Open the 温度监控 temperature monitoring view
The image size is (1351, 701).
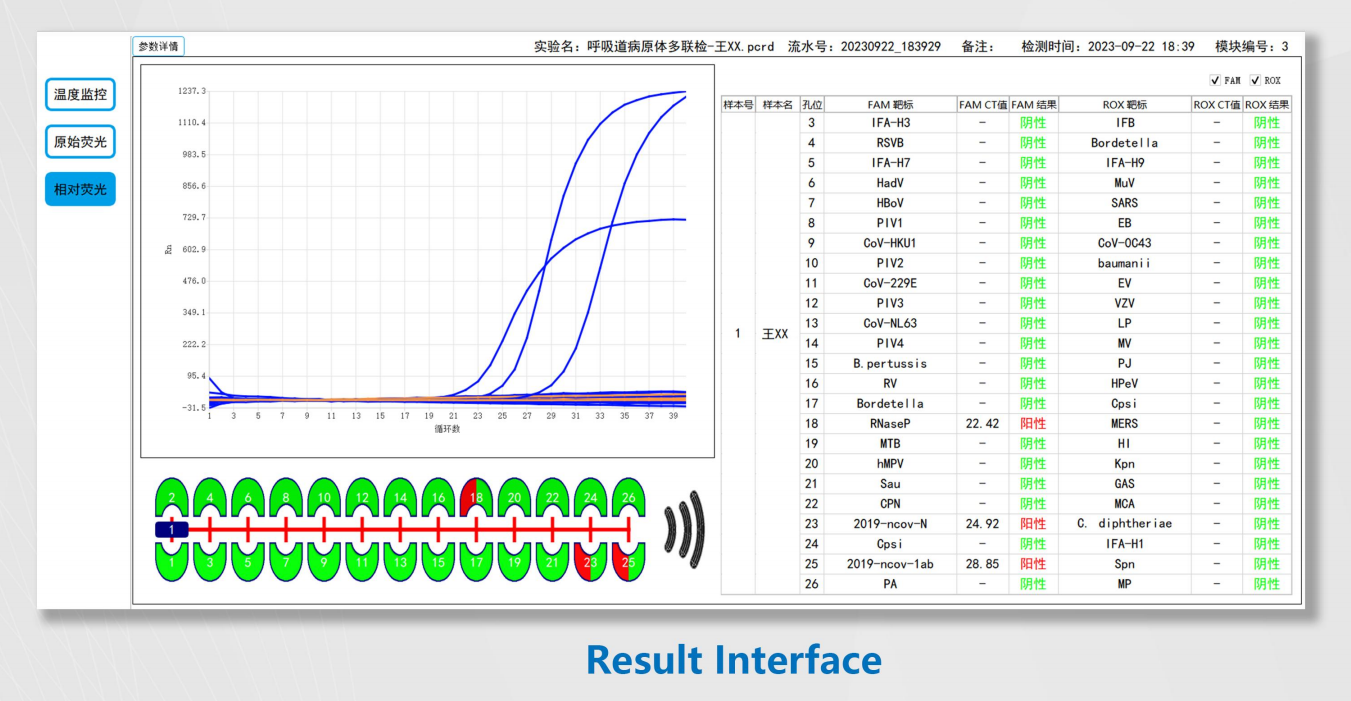pos(80,95)
